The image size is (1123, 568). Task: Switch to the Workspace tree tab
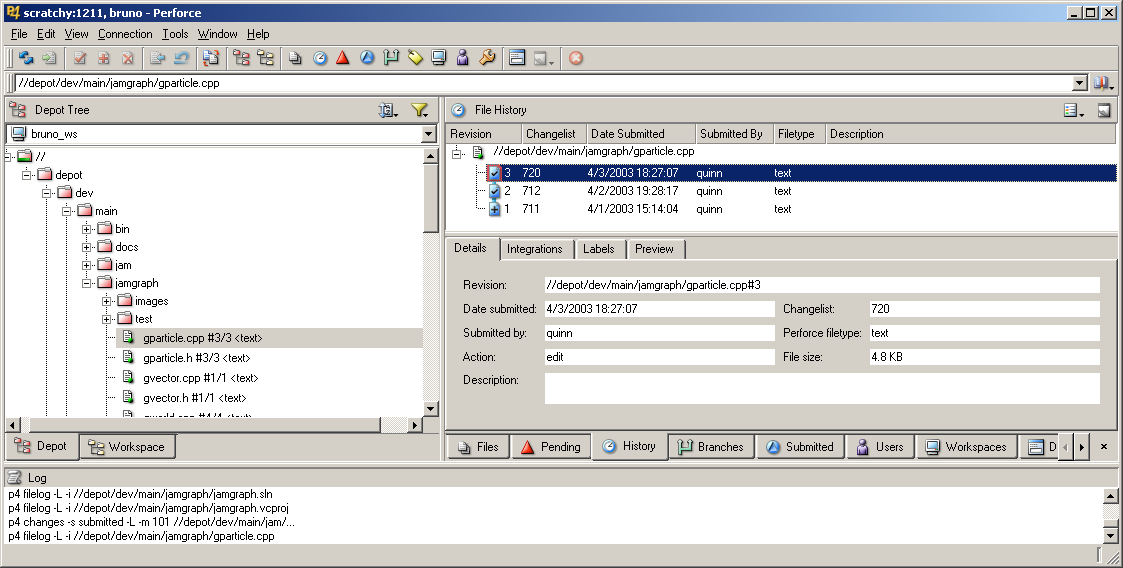pyautogui.click(x=127, y=447)
